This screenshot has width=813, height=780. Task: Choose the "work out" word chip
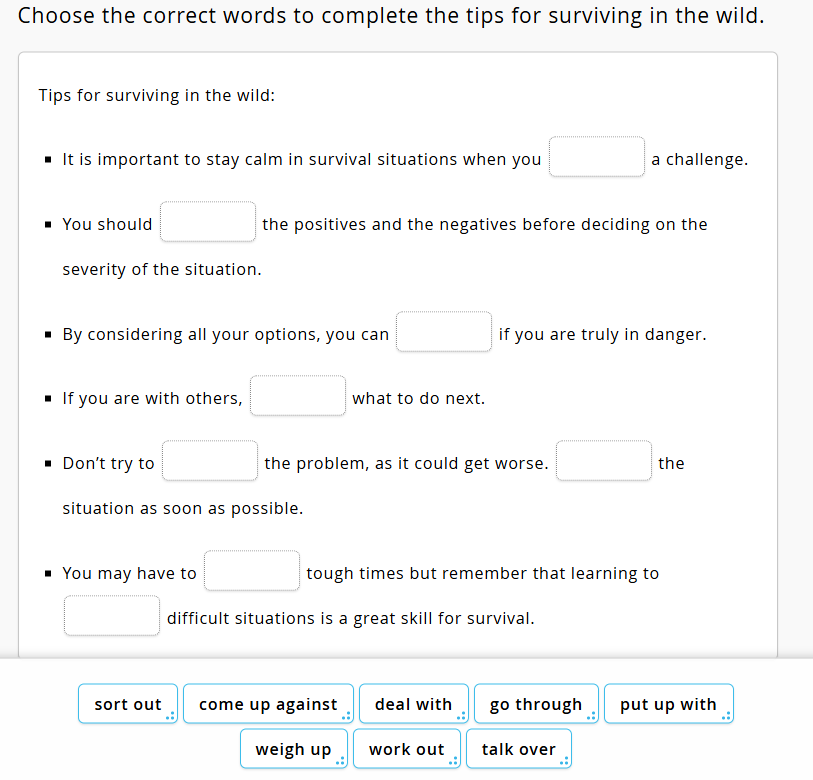tap(406, 749)
